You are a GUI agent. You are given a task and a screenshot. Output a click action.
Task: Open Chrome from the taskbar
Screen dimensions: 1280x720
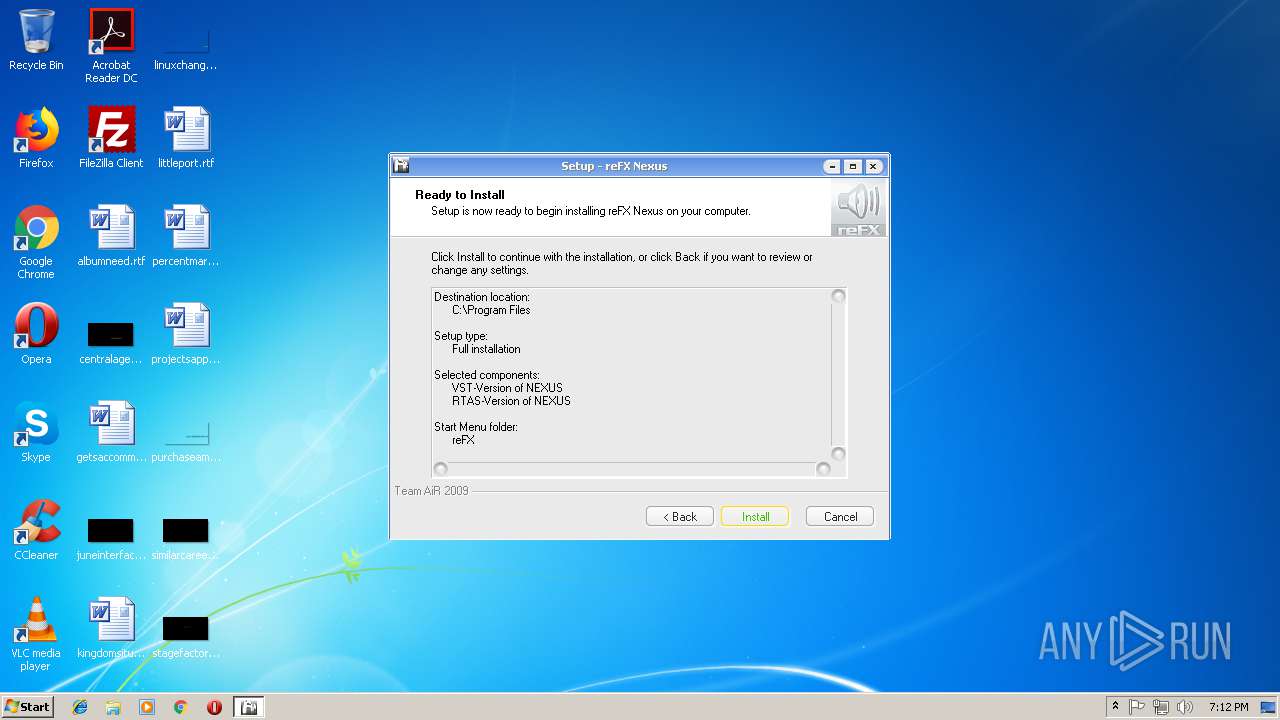point(180,707)
